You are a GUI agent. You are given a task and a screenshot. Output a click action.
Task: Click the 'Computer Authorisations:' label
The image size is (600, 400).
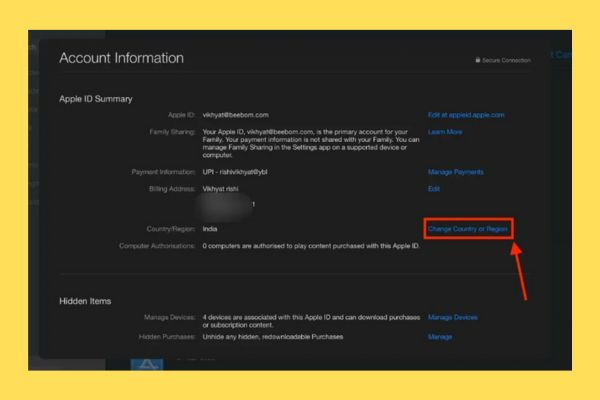pyautogui.click(x=157, y=246)
